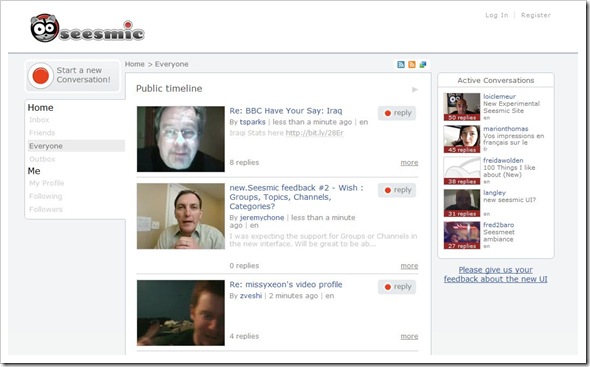The width and height of the screenshot is (590, 367).
Task: Open new.Seesmic feedback #2 post title
Action: coord(296,197)
